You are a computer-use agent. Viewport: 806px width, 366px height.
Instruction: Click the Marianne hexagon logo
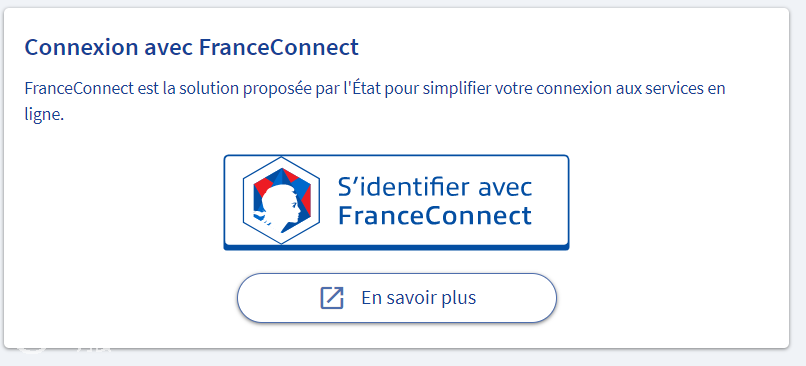[x=281, y=200]
